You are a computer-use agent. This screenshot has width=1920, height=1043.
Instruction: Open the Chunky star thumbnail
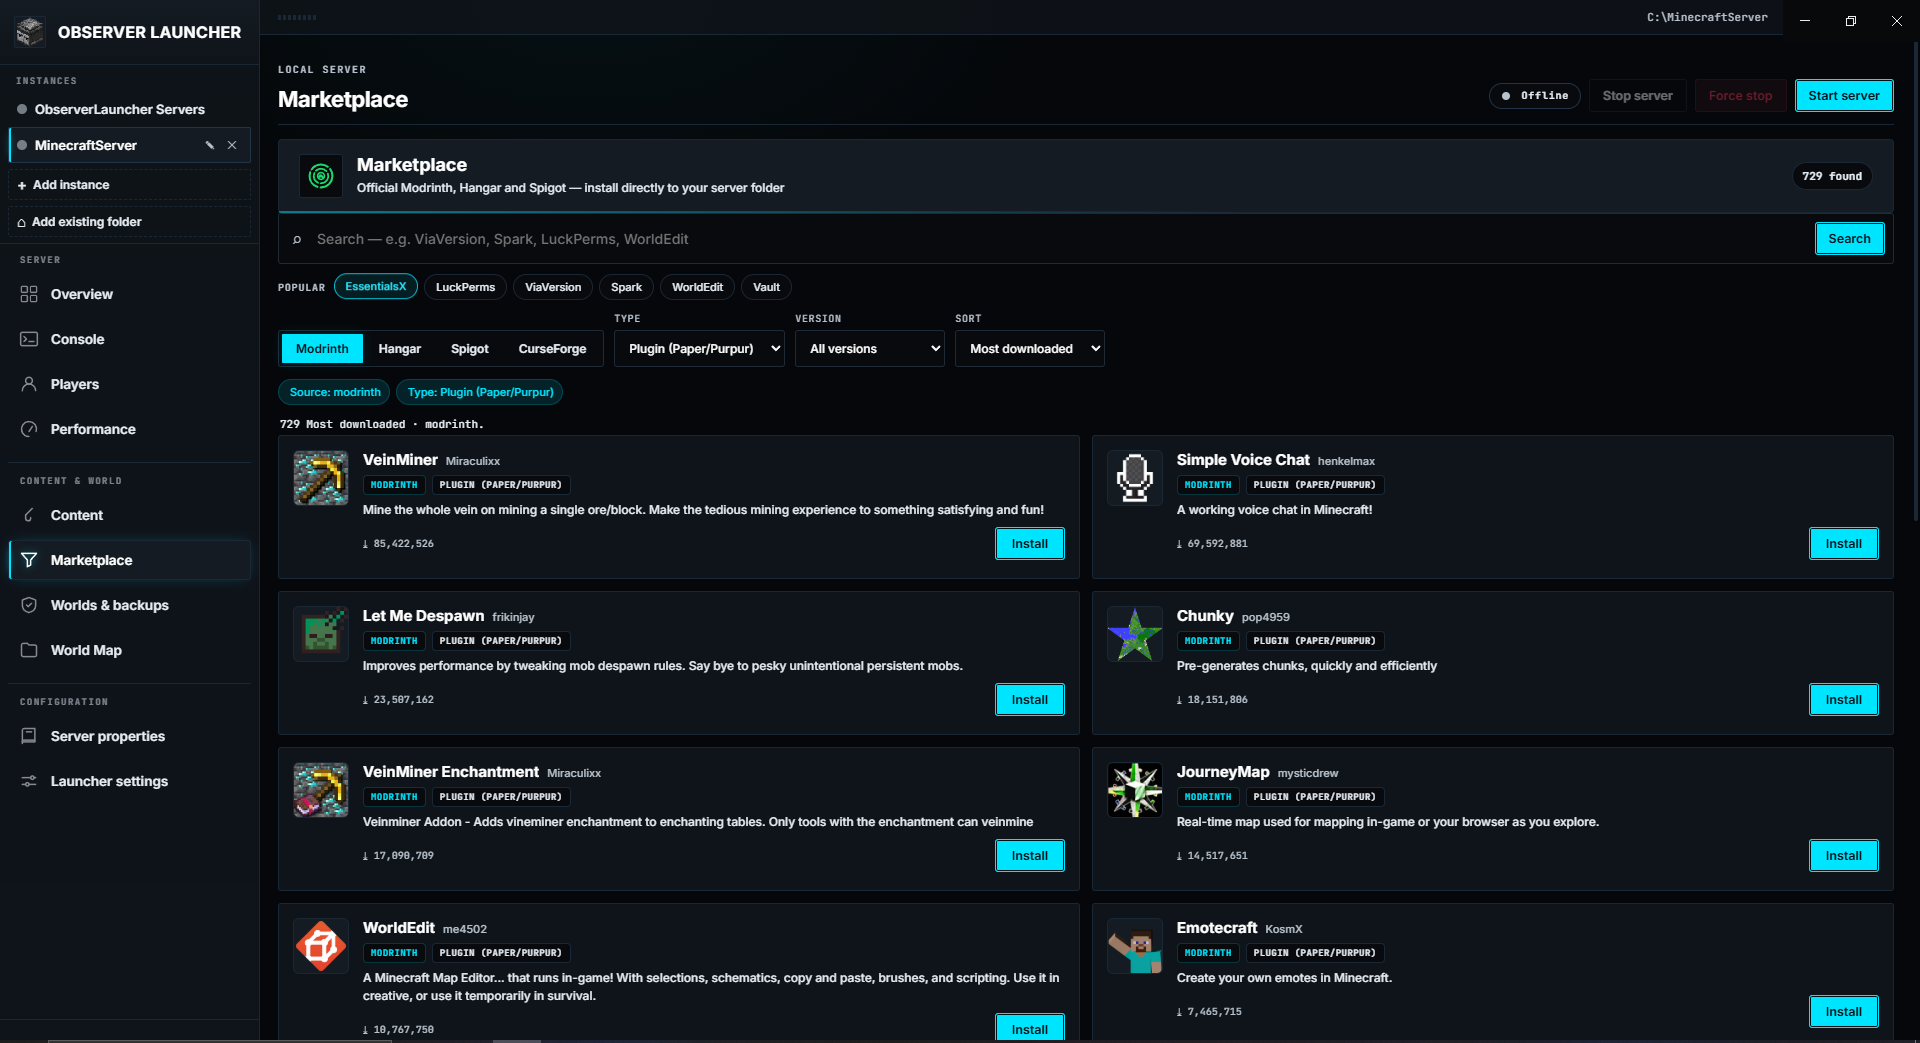point(1135,634)
